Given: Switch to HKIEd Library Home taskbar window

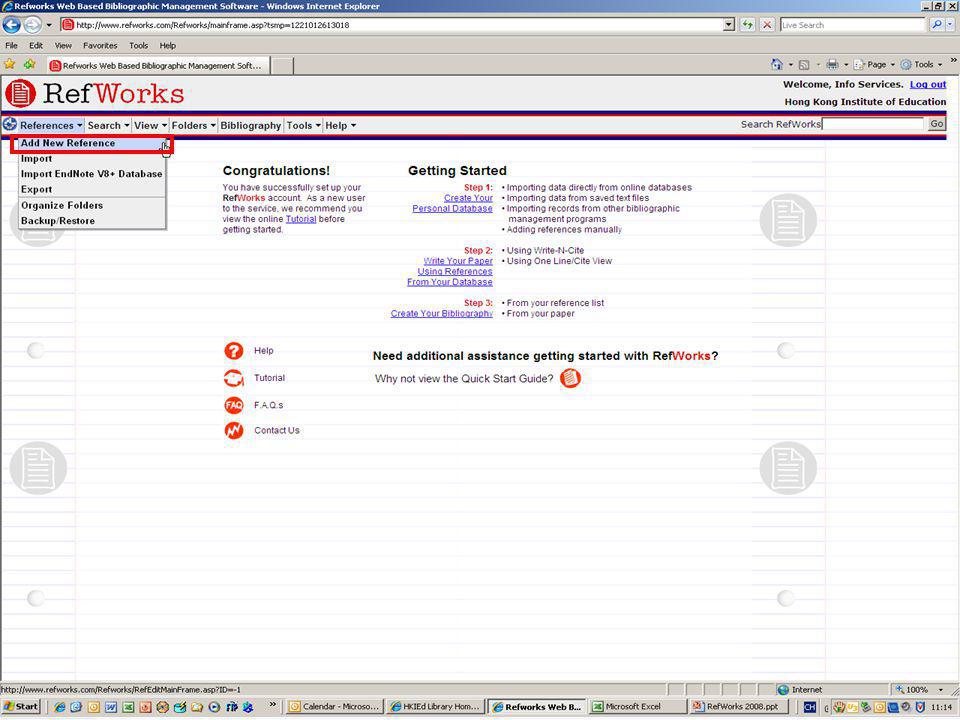Looking at the screenshot, I should (435, 707).
